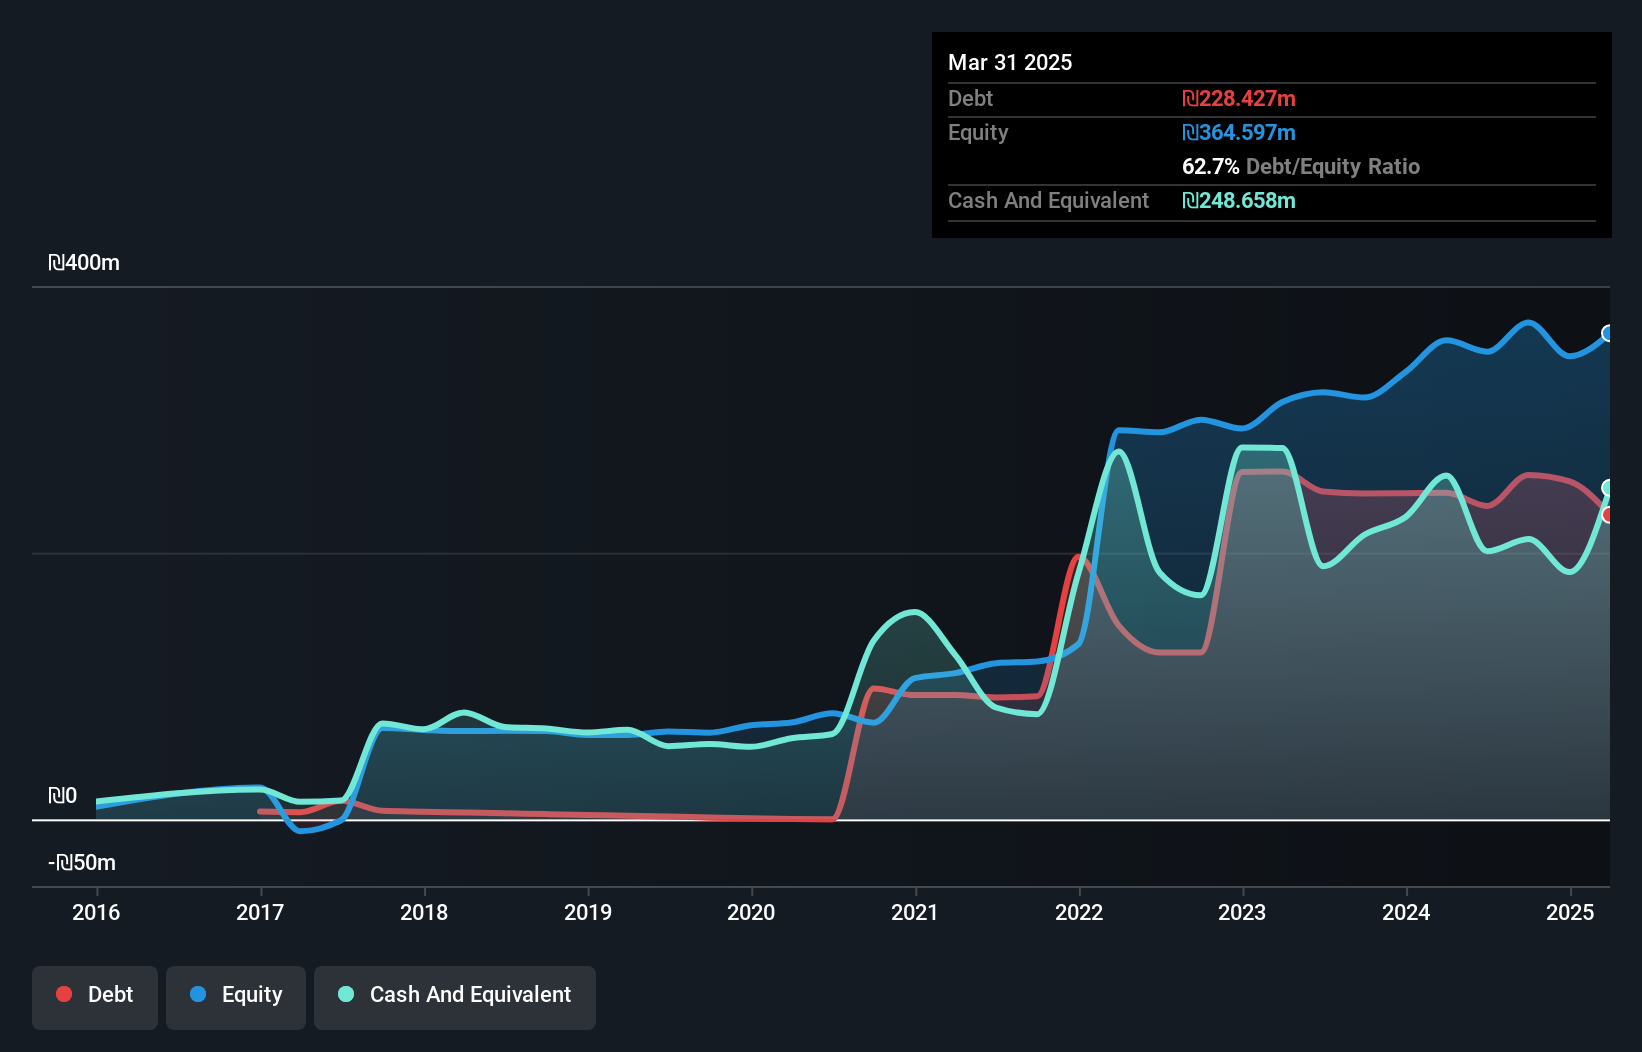Click the Cash value ₪248.658m

click(x=1239, y=200)
